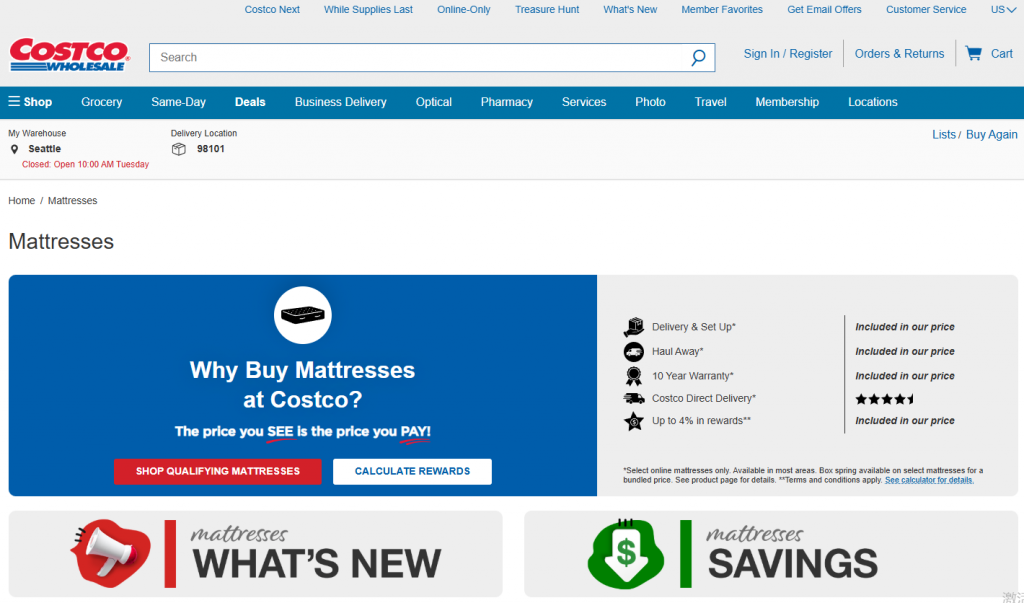Open the shopping cart icon
Image resolution: width=1024 pixels, height=603 pixels.
click(973, 54)
